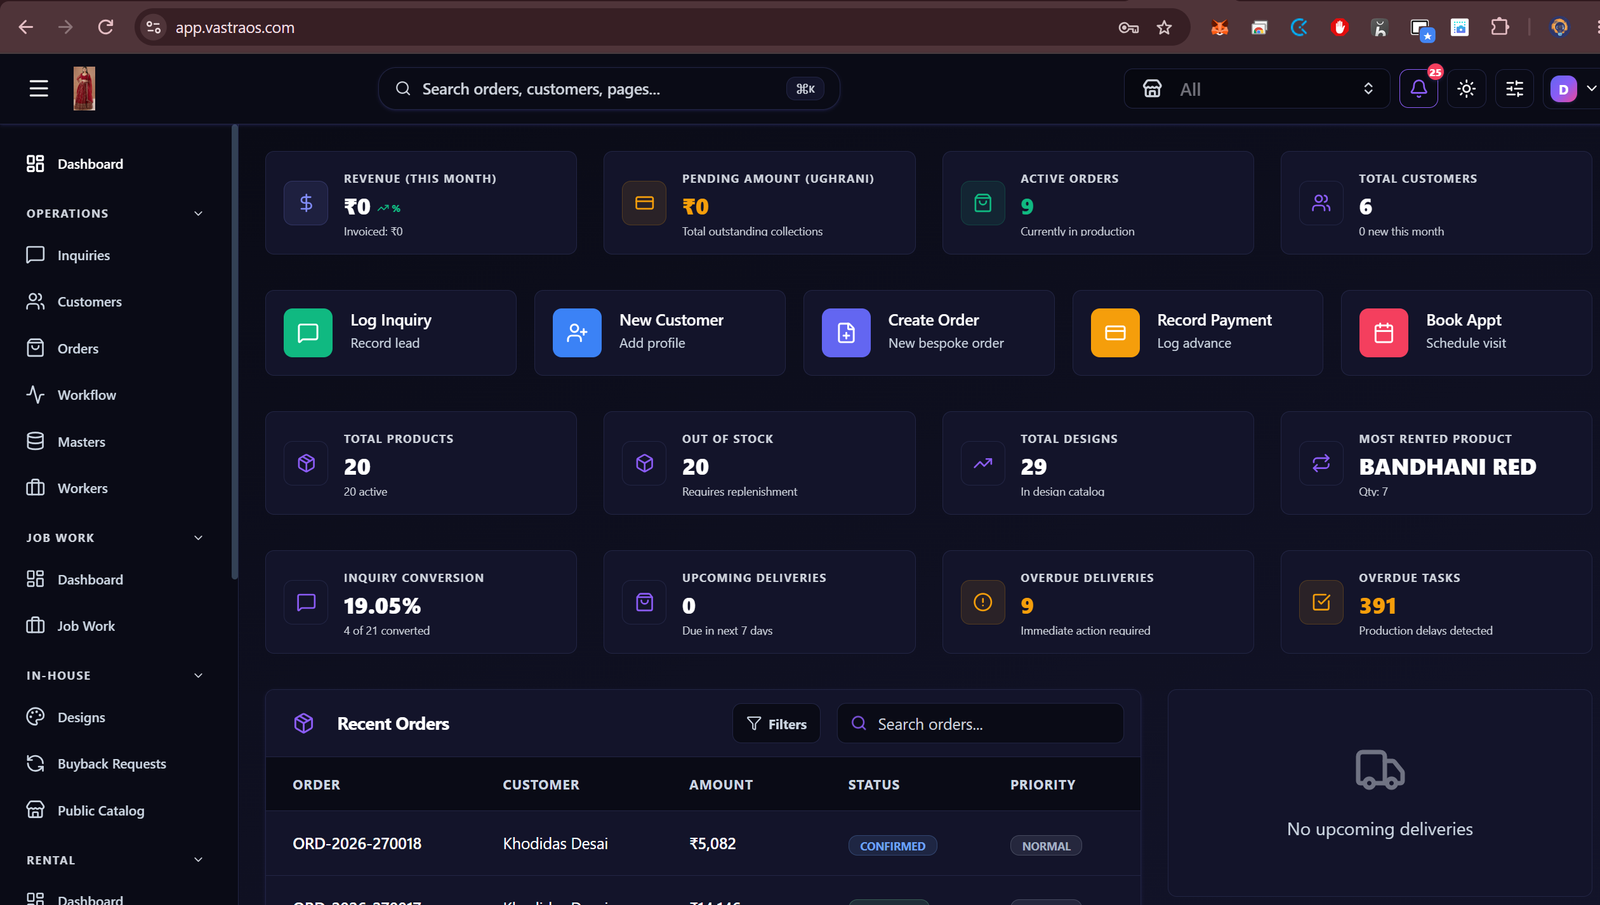Viewport: 1600px width, 905px height.
Task: Open the Recent Orders Filters button
Action: coord(776,724)
